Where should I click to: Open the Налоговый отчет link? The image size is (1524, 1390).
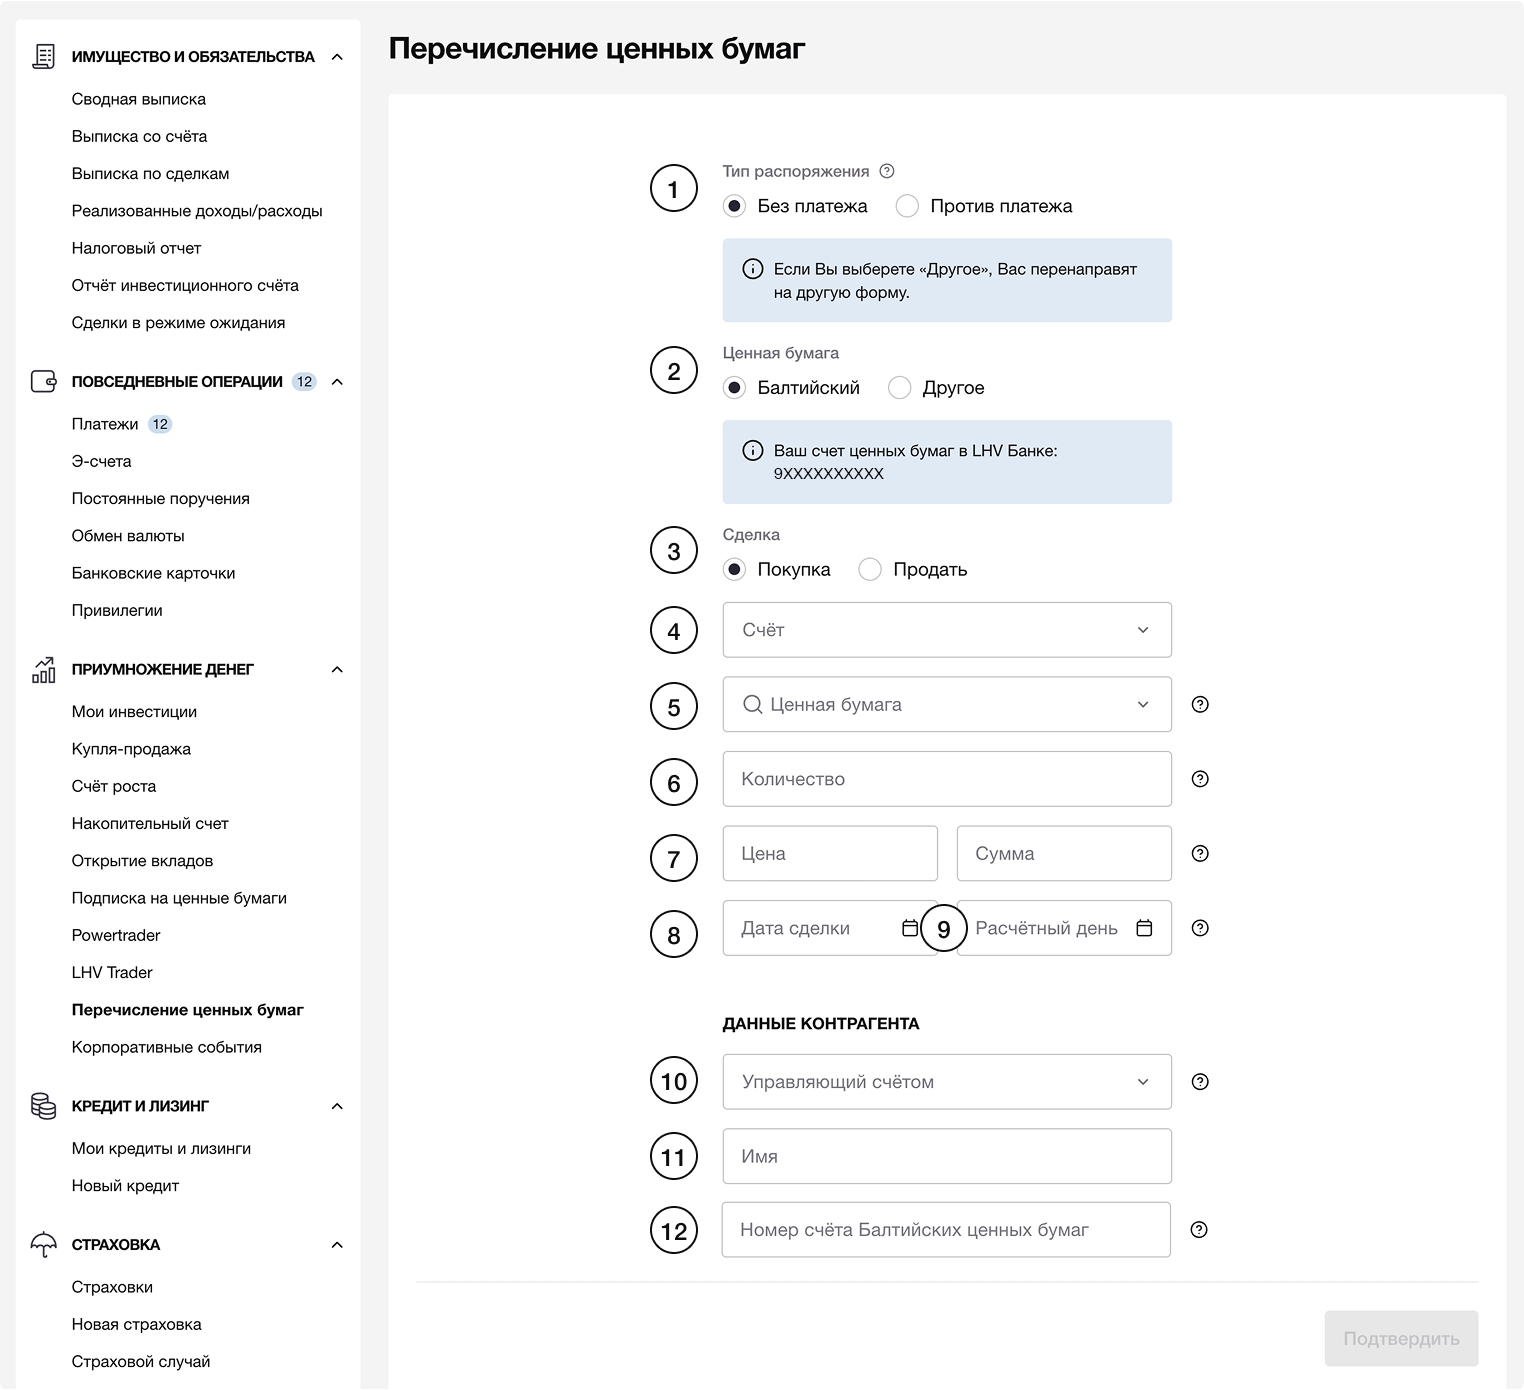tap(136, 248)
